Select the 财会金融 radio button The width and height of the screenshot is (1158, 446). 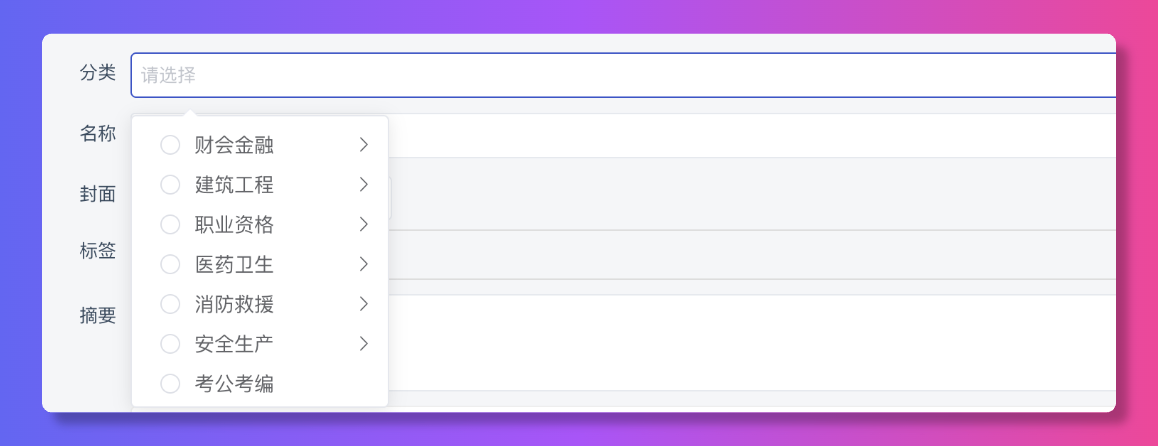click(170, 145)
